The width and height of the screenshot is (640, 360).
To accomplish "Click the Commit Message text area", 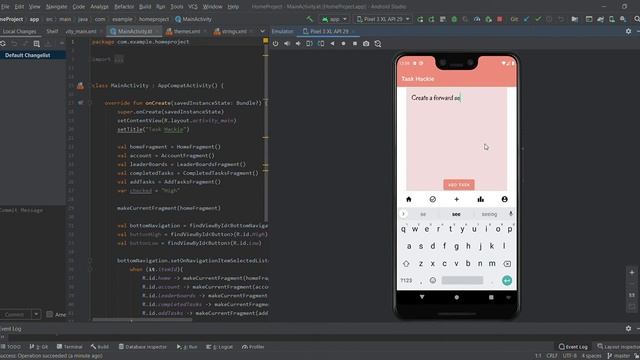I will (x=33, y=257).
